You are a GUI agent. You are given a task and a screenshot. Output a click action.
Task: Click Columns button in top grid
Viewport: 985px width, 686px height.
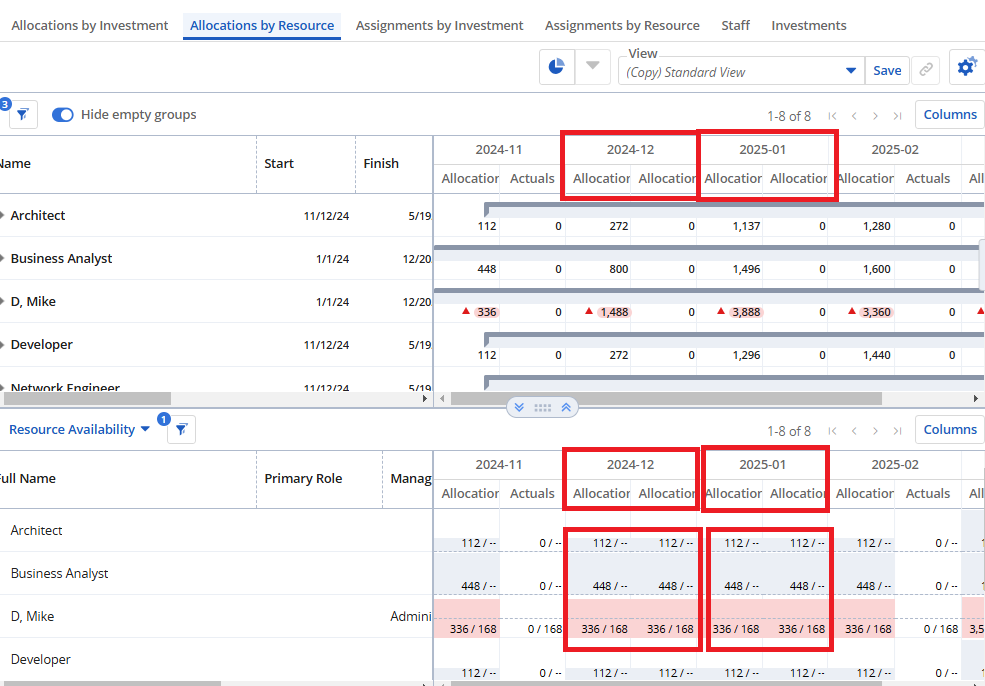point(949,115)
